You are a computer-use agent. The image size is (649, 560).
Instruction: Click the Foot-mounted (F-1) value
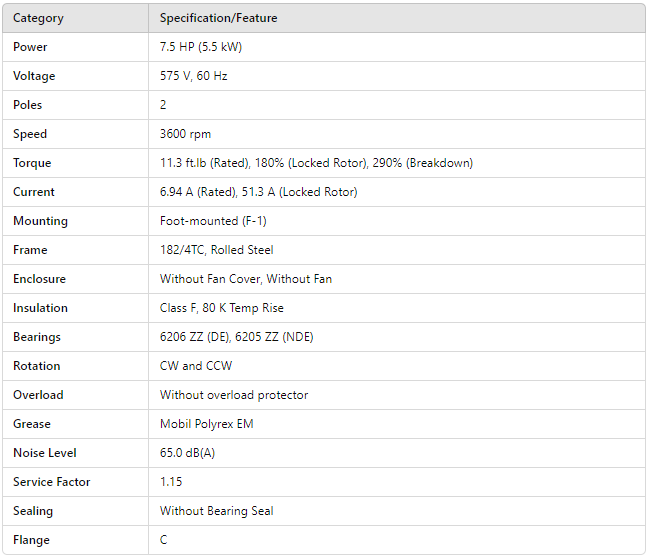213,221
